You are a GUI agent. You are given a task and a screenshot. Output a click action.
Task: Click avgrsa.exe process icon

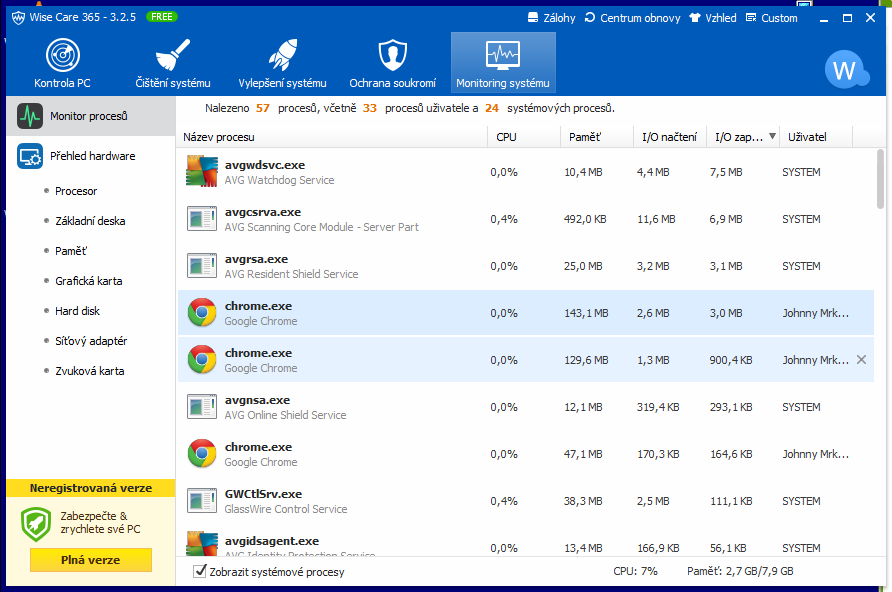(x=202, y=266)
